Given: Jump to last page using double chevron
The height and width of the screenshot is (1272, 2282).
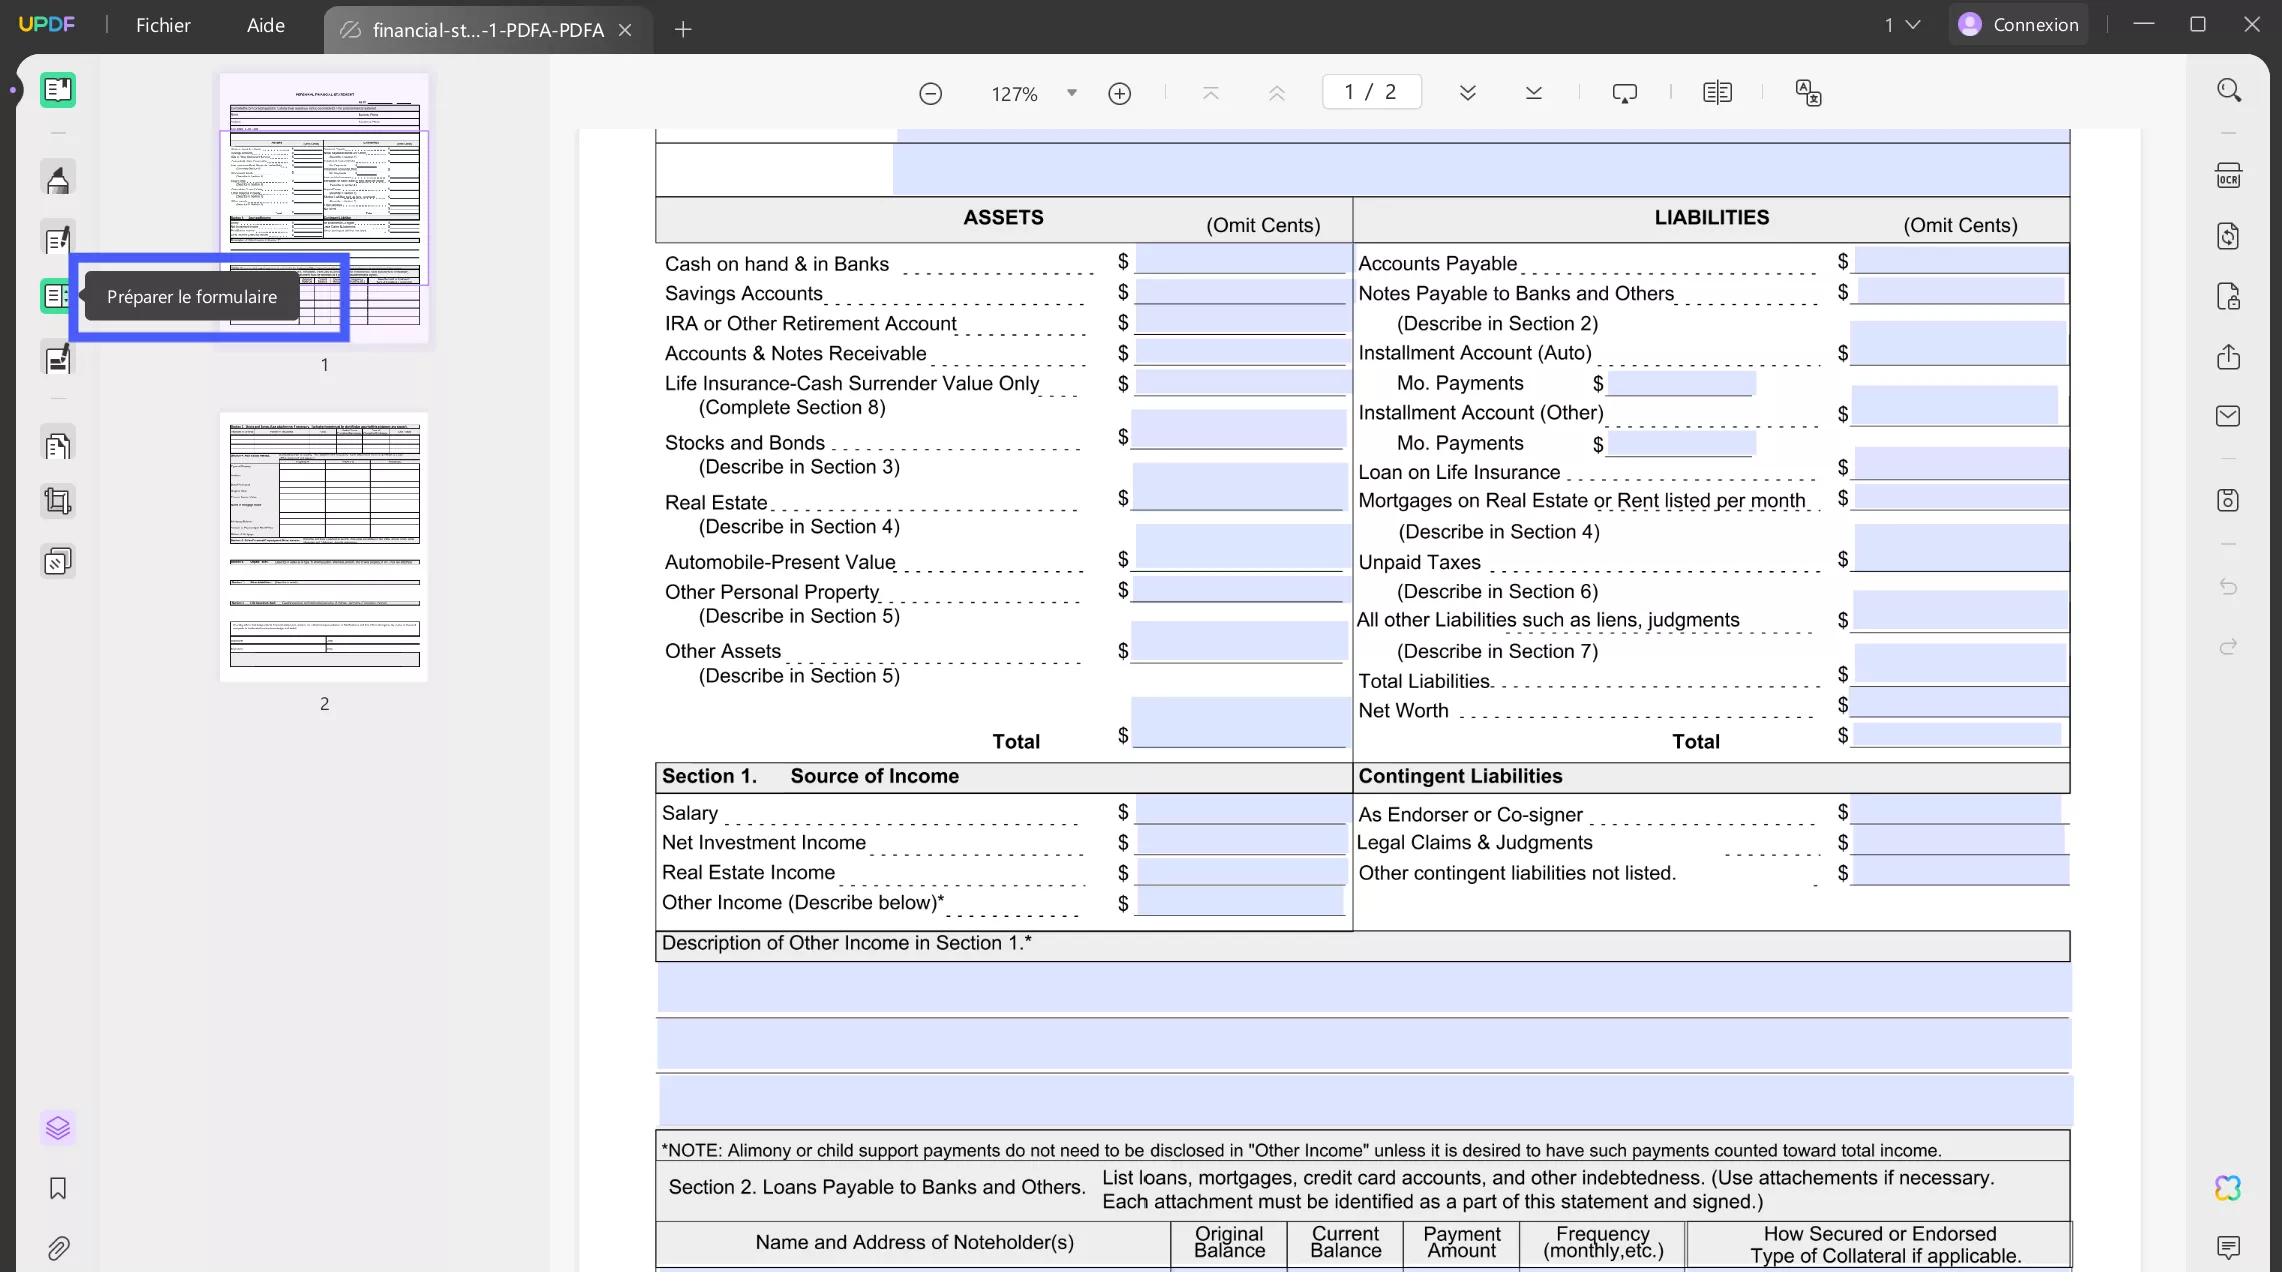Looking at the screenshot, I should coord(1533,92).
